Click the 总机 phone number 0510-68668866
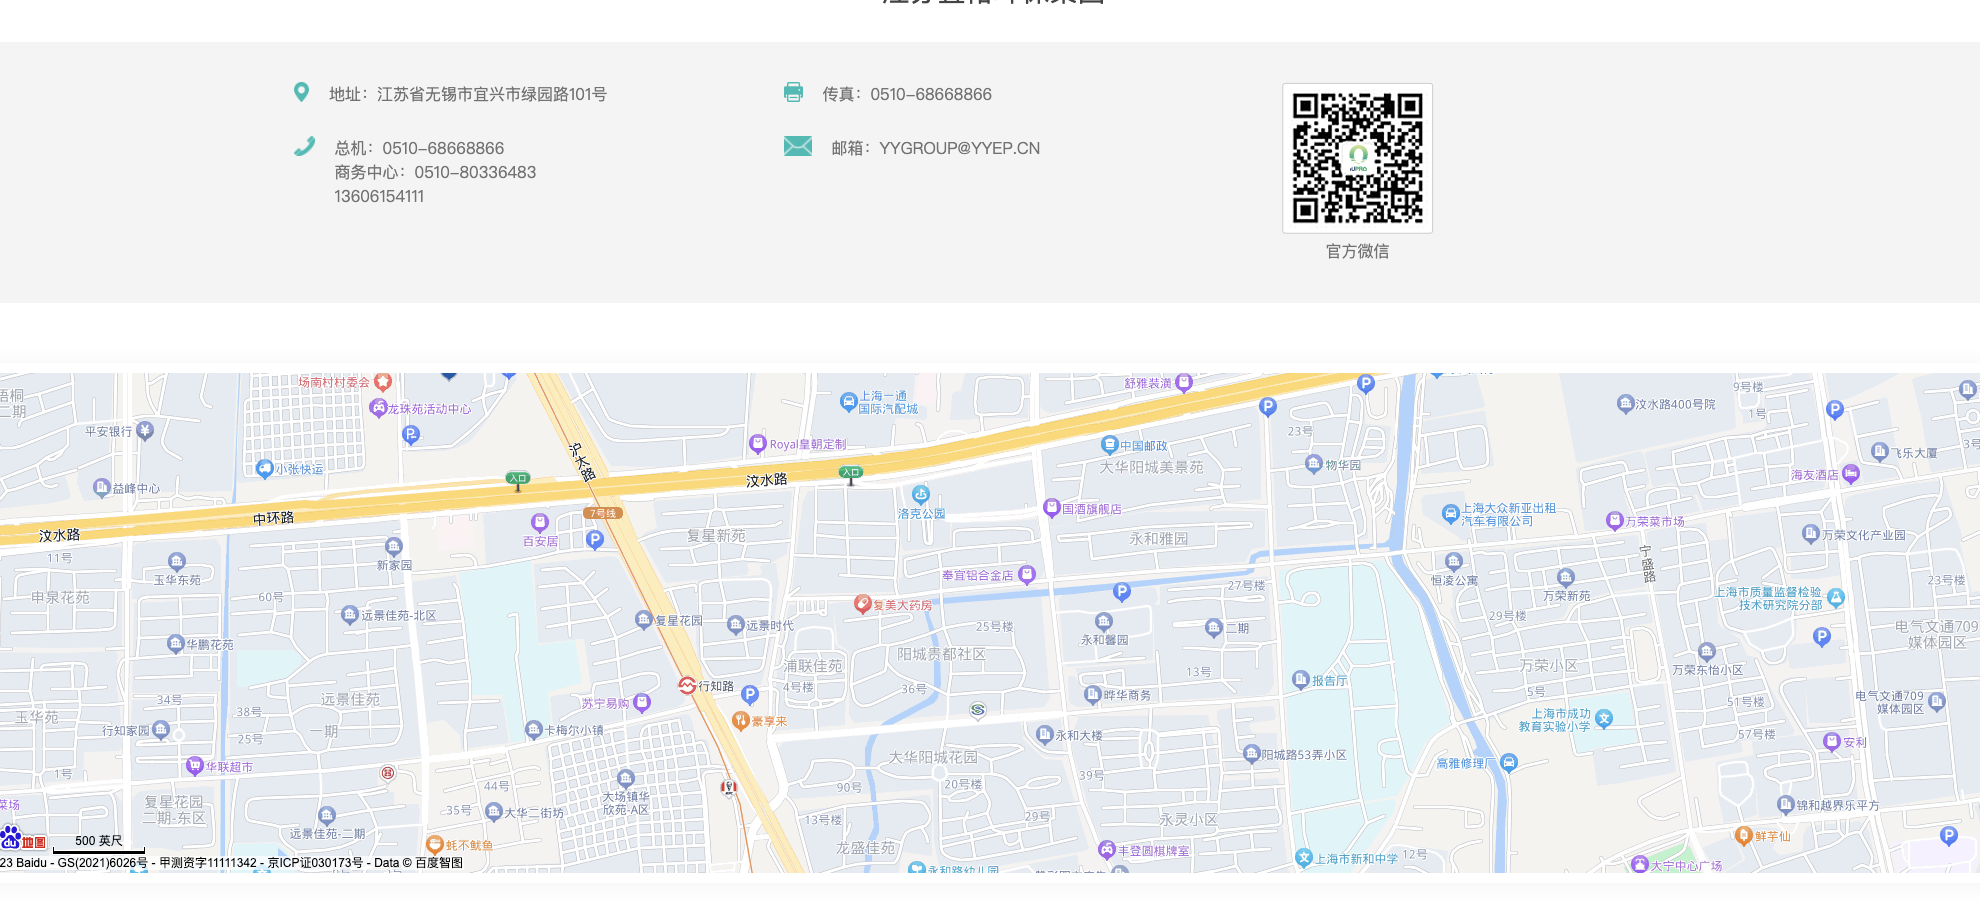 pyautogui.click(x=443, y=148)
